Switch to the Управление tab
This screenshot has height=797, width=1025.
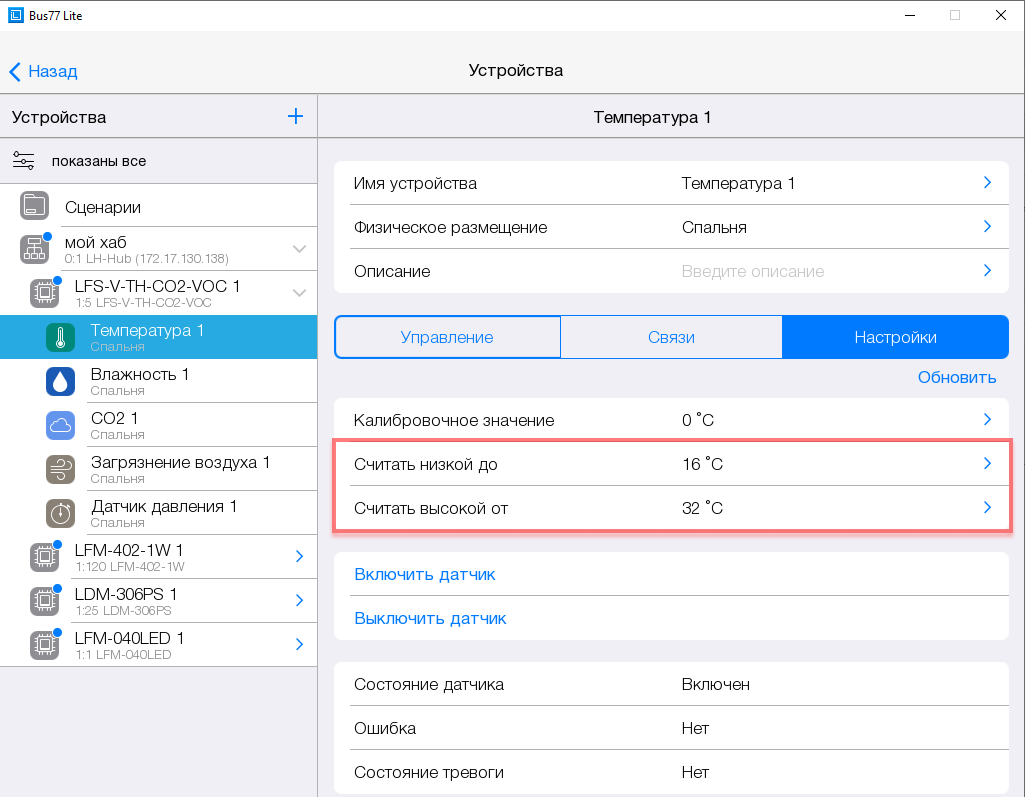[x=447, y=338]
